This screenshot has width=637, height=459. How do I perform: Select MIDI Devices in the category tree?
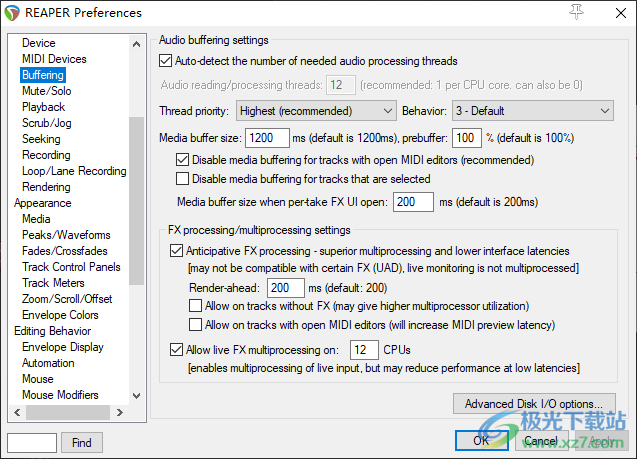(54, 59)
